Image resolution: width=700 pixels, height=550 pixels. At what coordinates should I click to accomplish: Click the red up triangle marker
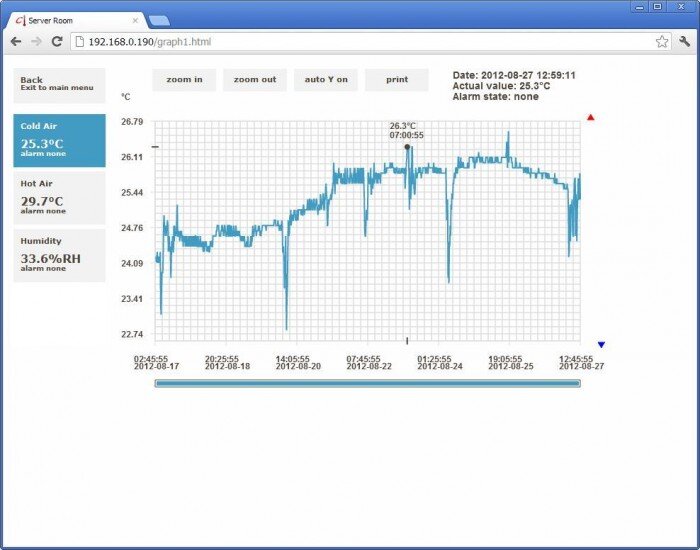[x=591, y=117]
